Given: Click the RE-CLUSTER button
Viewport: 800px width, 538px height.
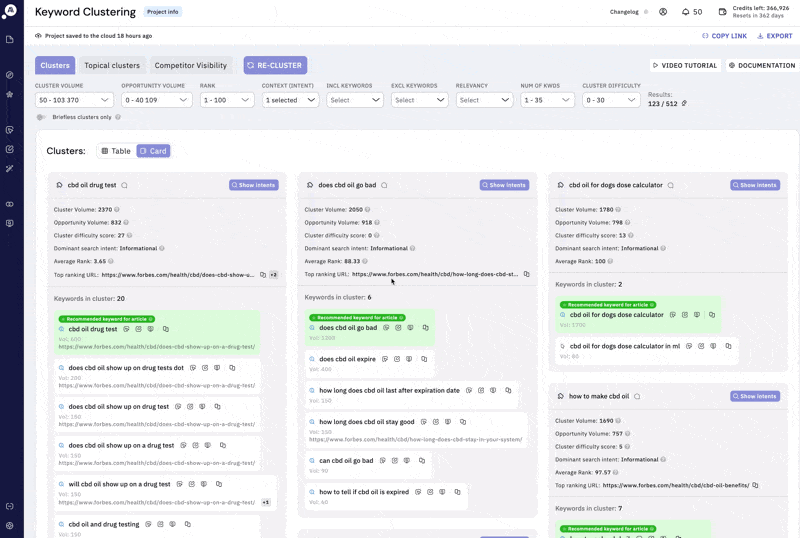Looking at the screenshot, I should [275, 65].
